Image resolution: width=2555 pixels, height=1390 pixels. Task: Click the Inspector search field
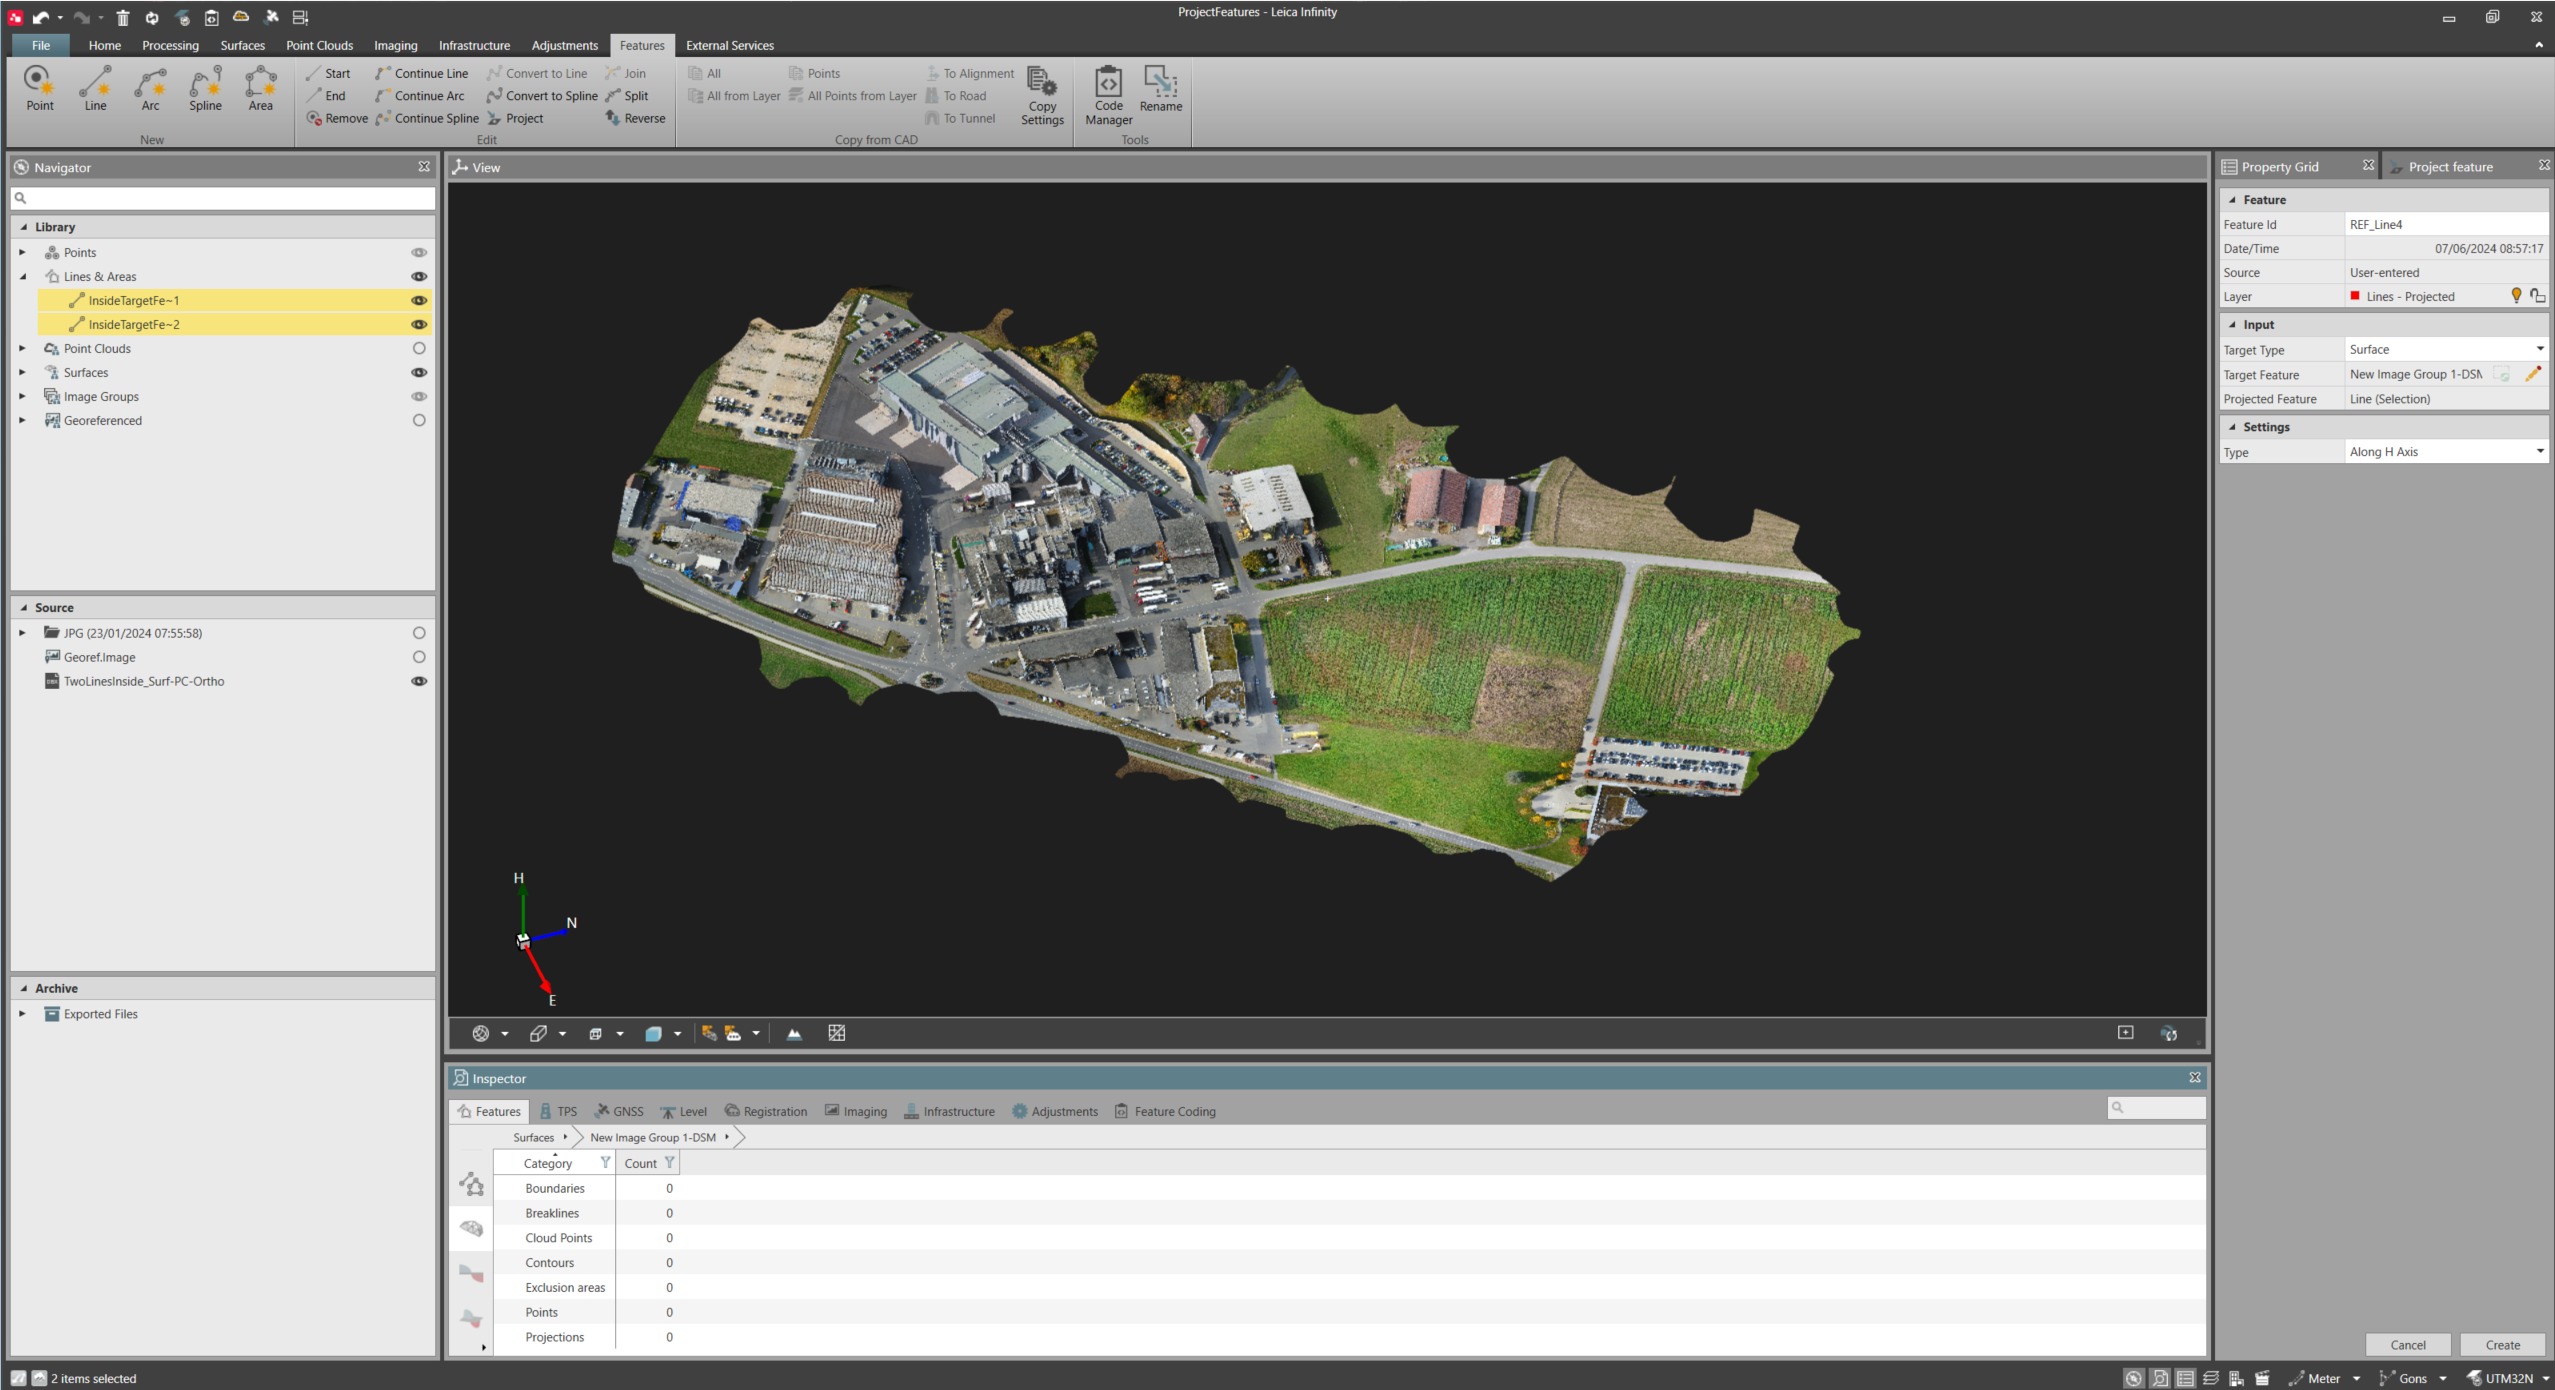point(2155,1107)
